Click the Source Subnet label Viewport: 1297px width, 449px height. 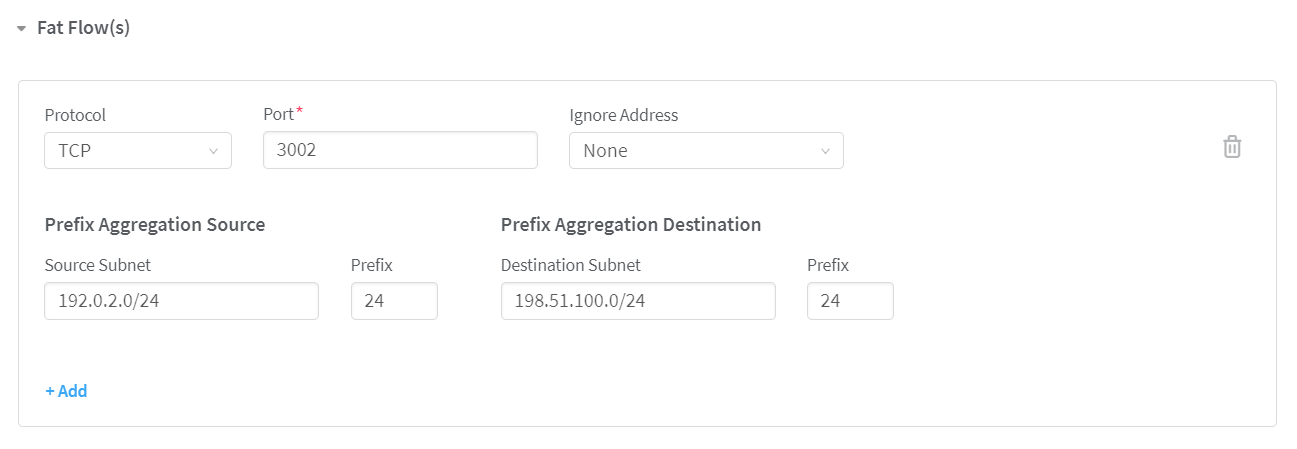[x=98, y=265]
